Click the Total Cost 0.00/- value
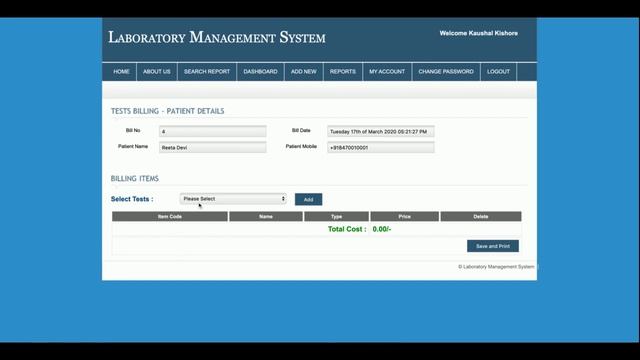Viewport: 640px width, 360px height. point(382,229)
